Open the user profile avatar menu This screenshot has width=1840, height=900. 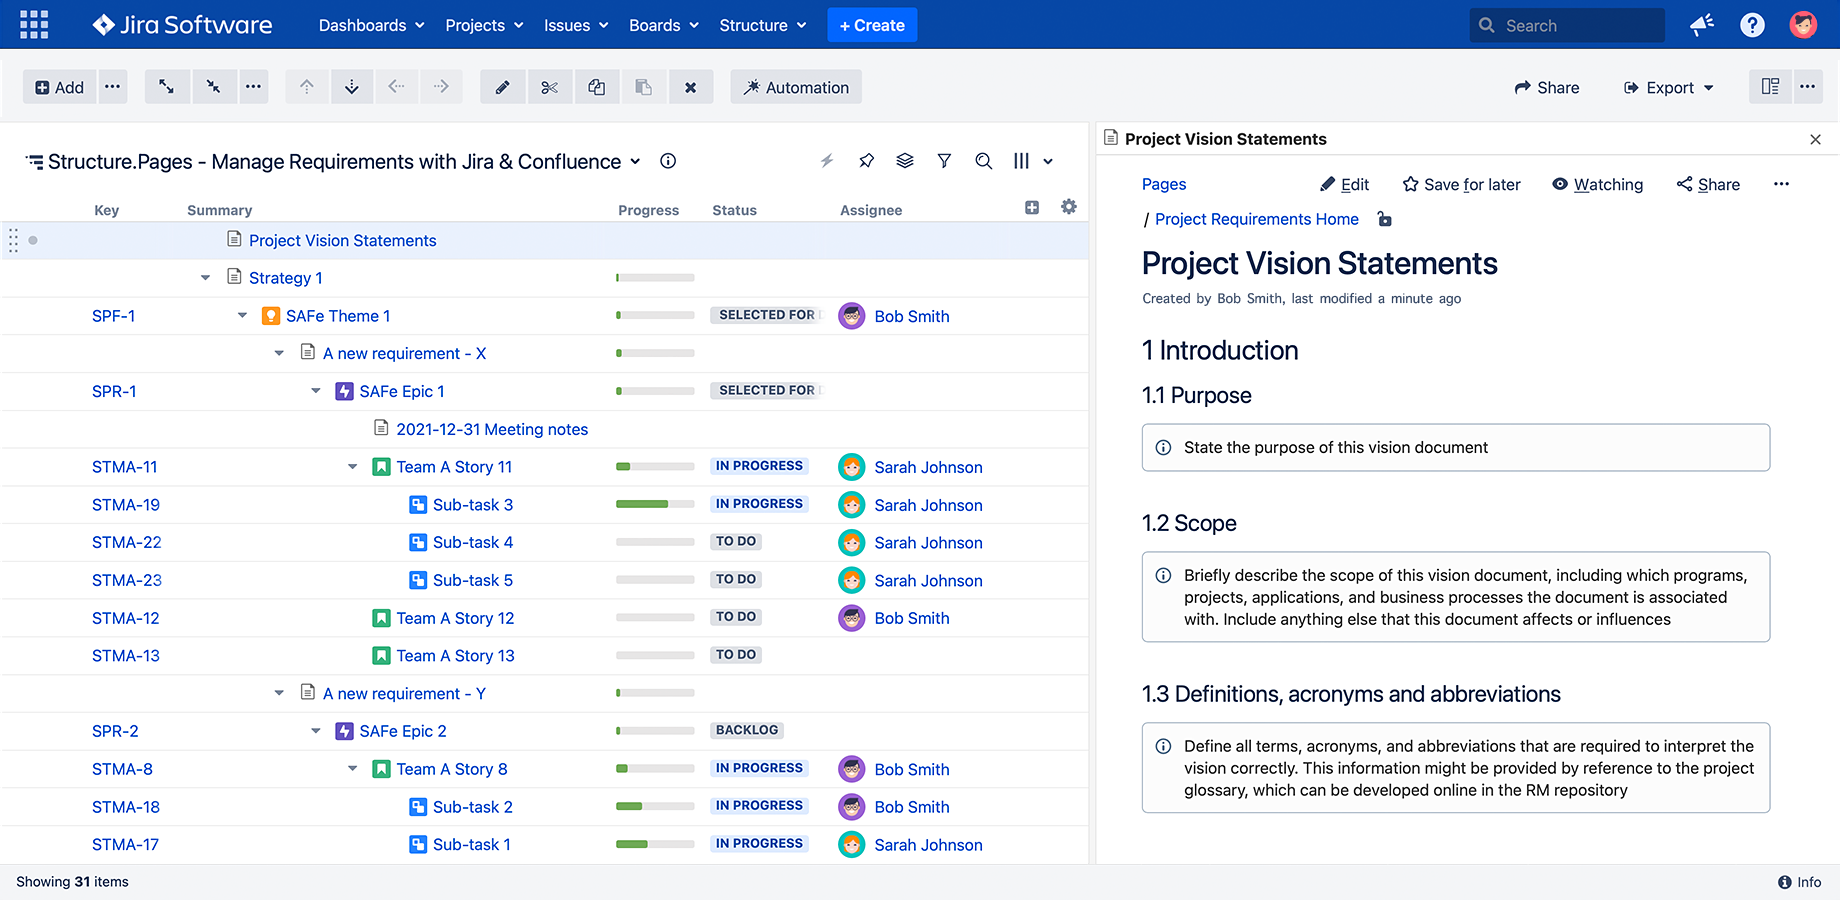[x=1803, y=25]
